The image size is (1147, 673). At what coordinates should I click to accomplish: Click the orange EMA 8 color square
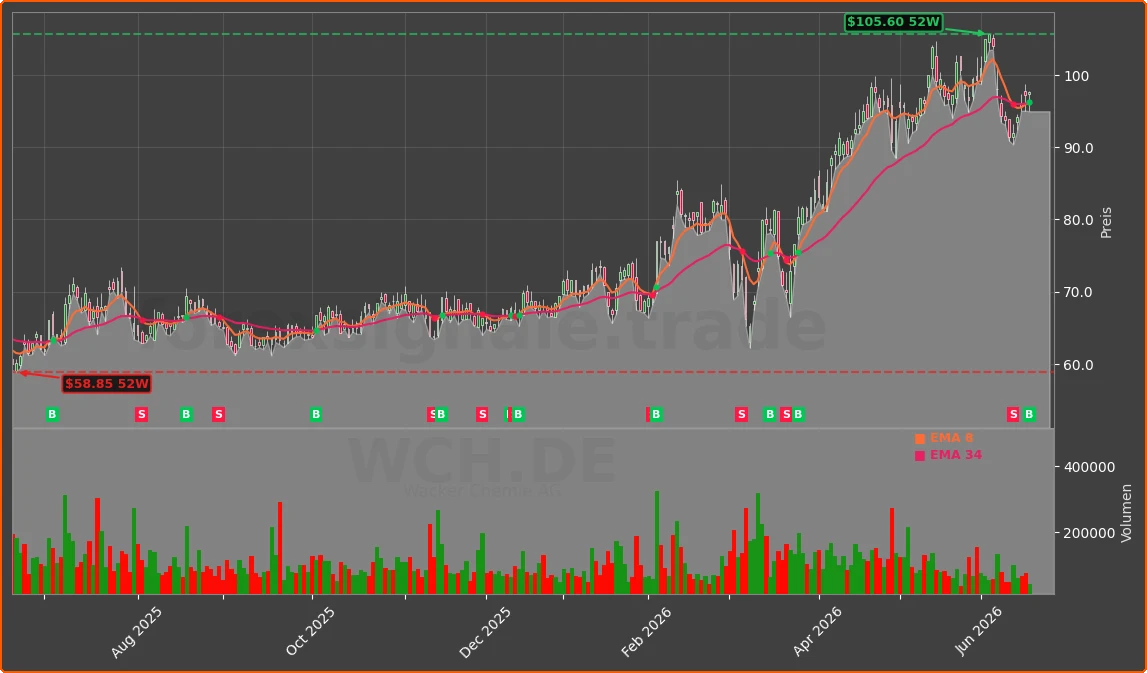pyautogui.click(x=920, y=439)
